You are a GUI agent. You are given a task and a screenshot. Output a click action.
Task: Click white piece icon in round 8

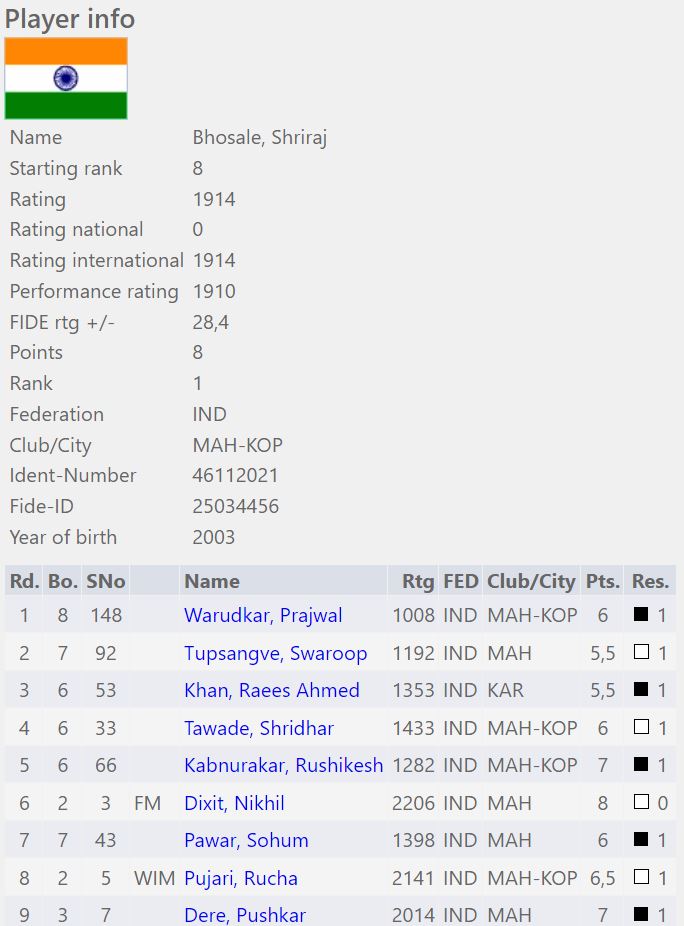[641, 878]
